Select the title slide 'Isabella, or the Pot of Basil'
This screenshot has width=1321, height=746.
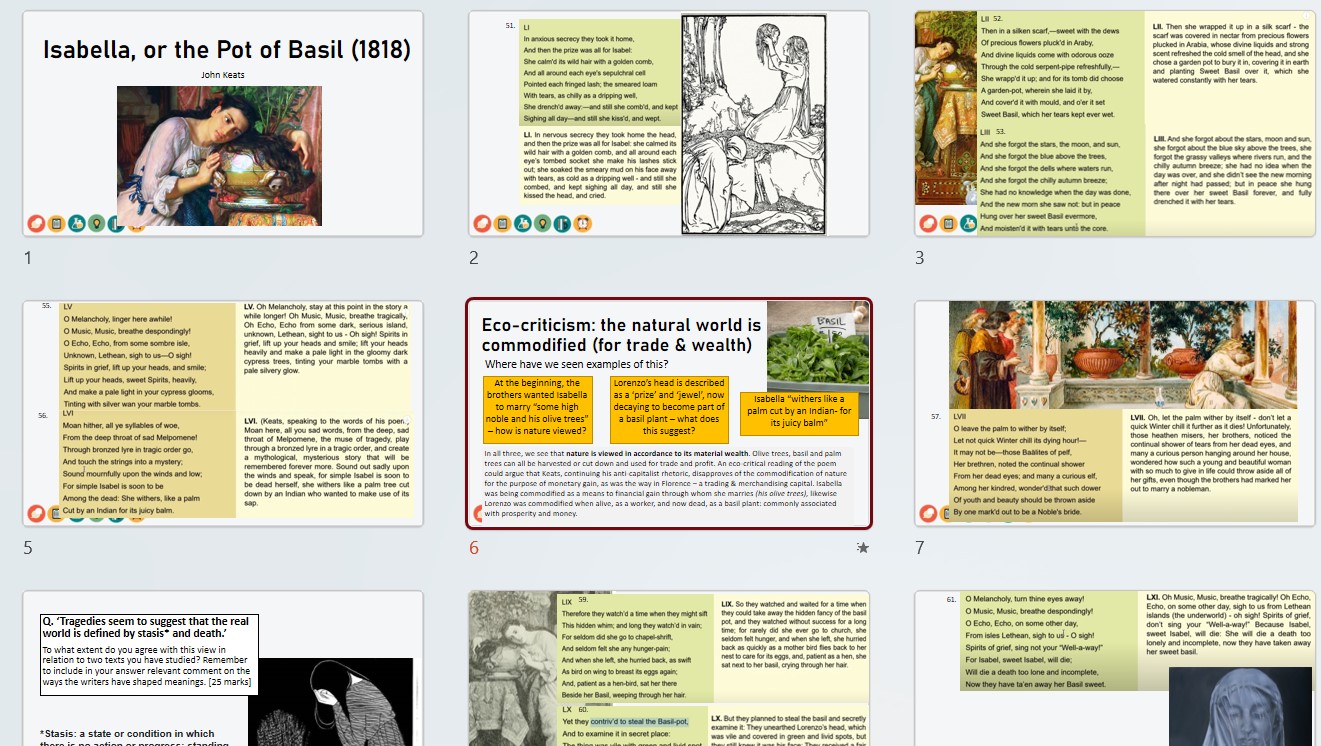tap(223, 124)
